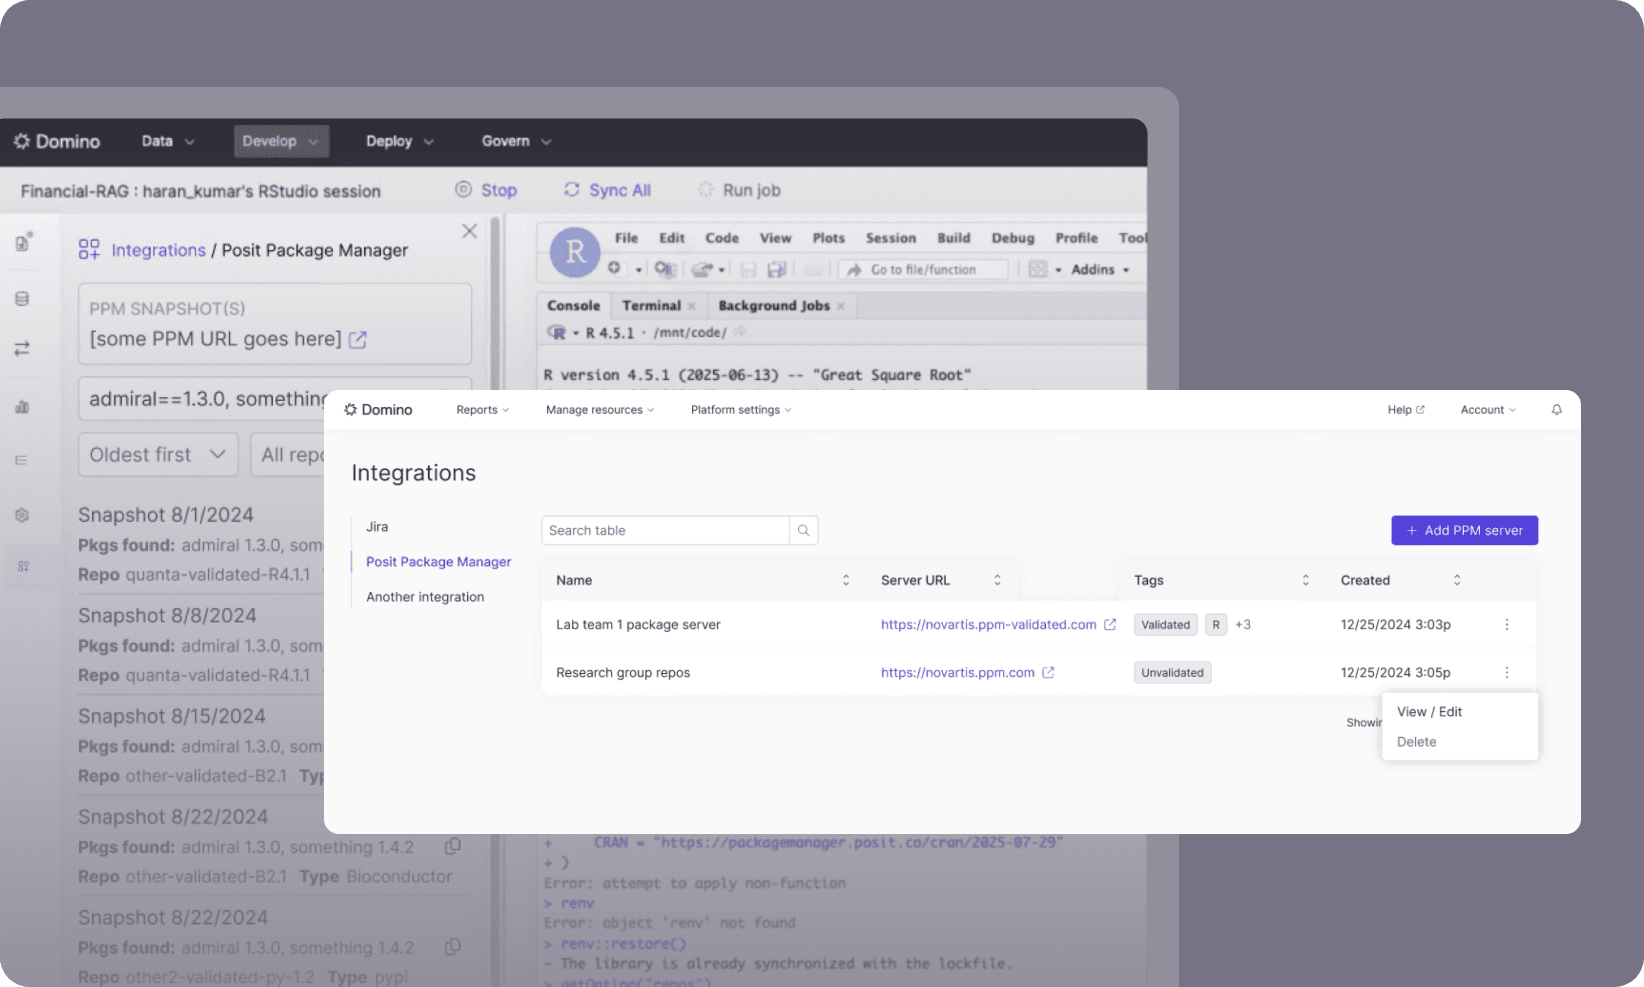
Task: Click the search magnifier icon beside Search table
Action: click(803, 530)
